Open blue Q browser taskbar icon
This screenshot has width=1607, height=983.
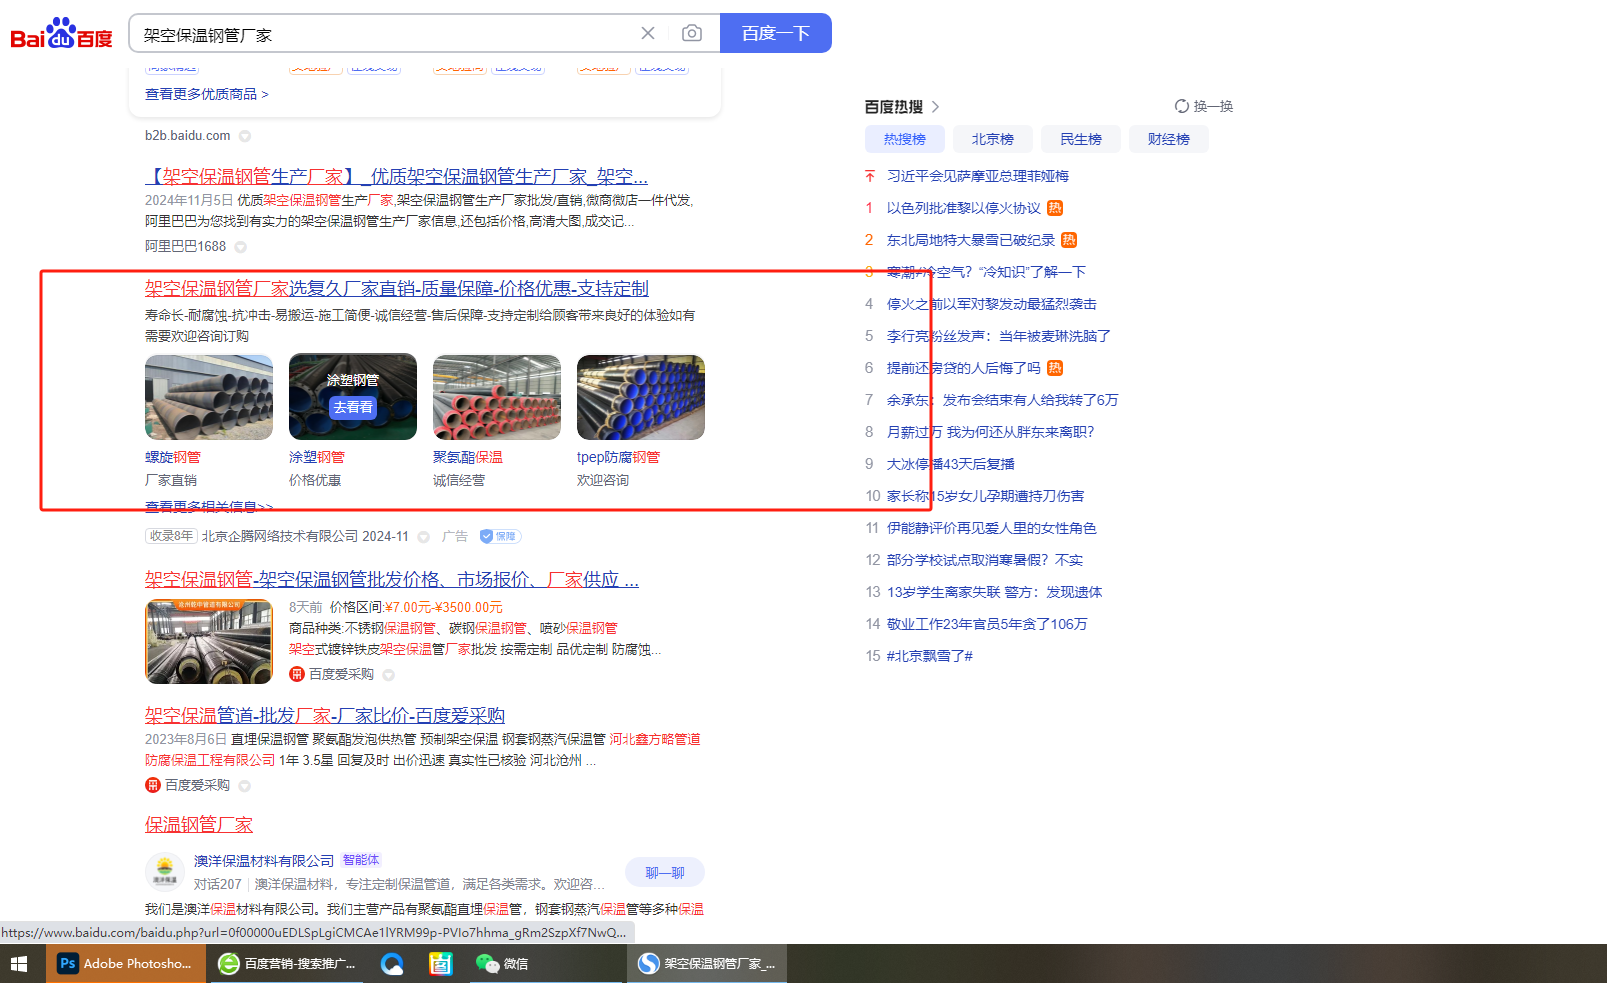(392, 963)
